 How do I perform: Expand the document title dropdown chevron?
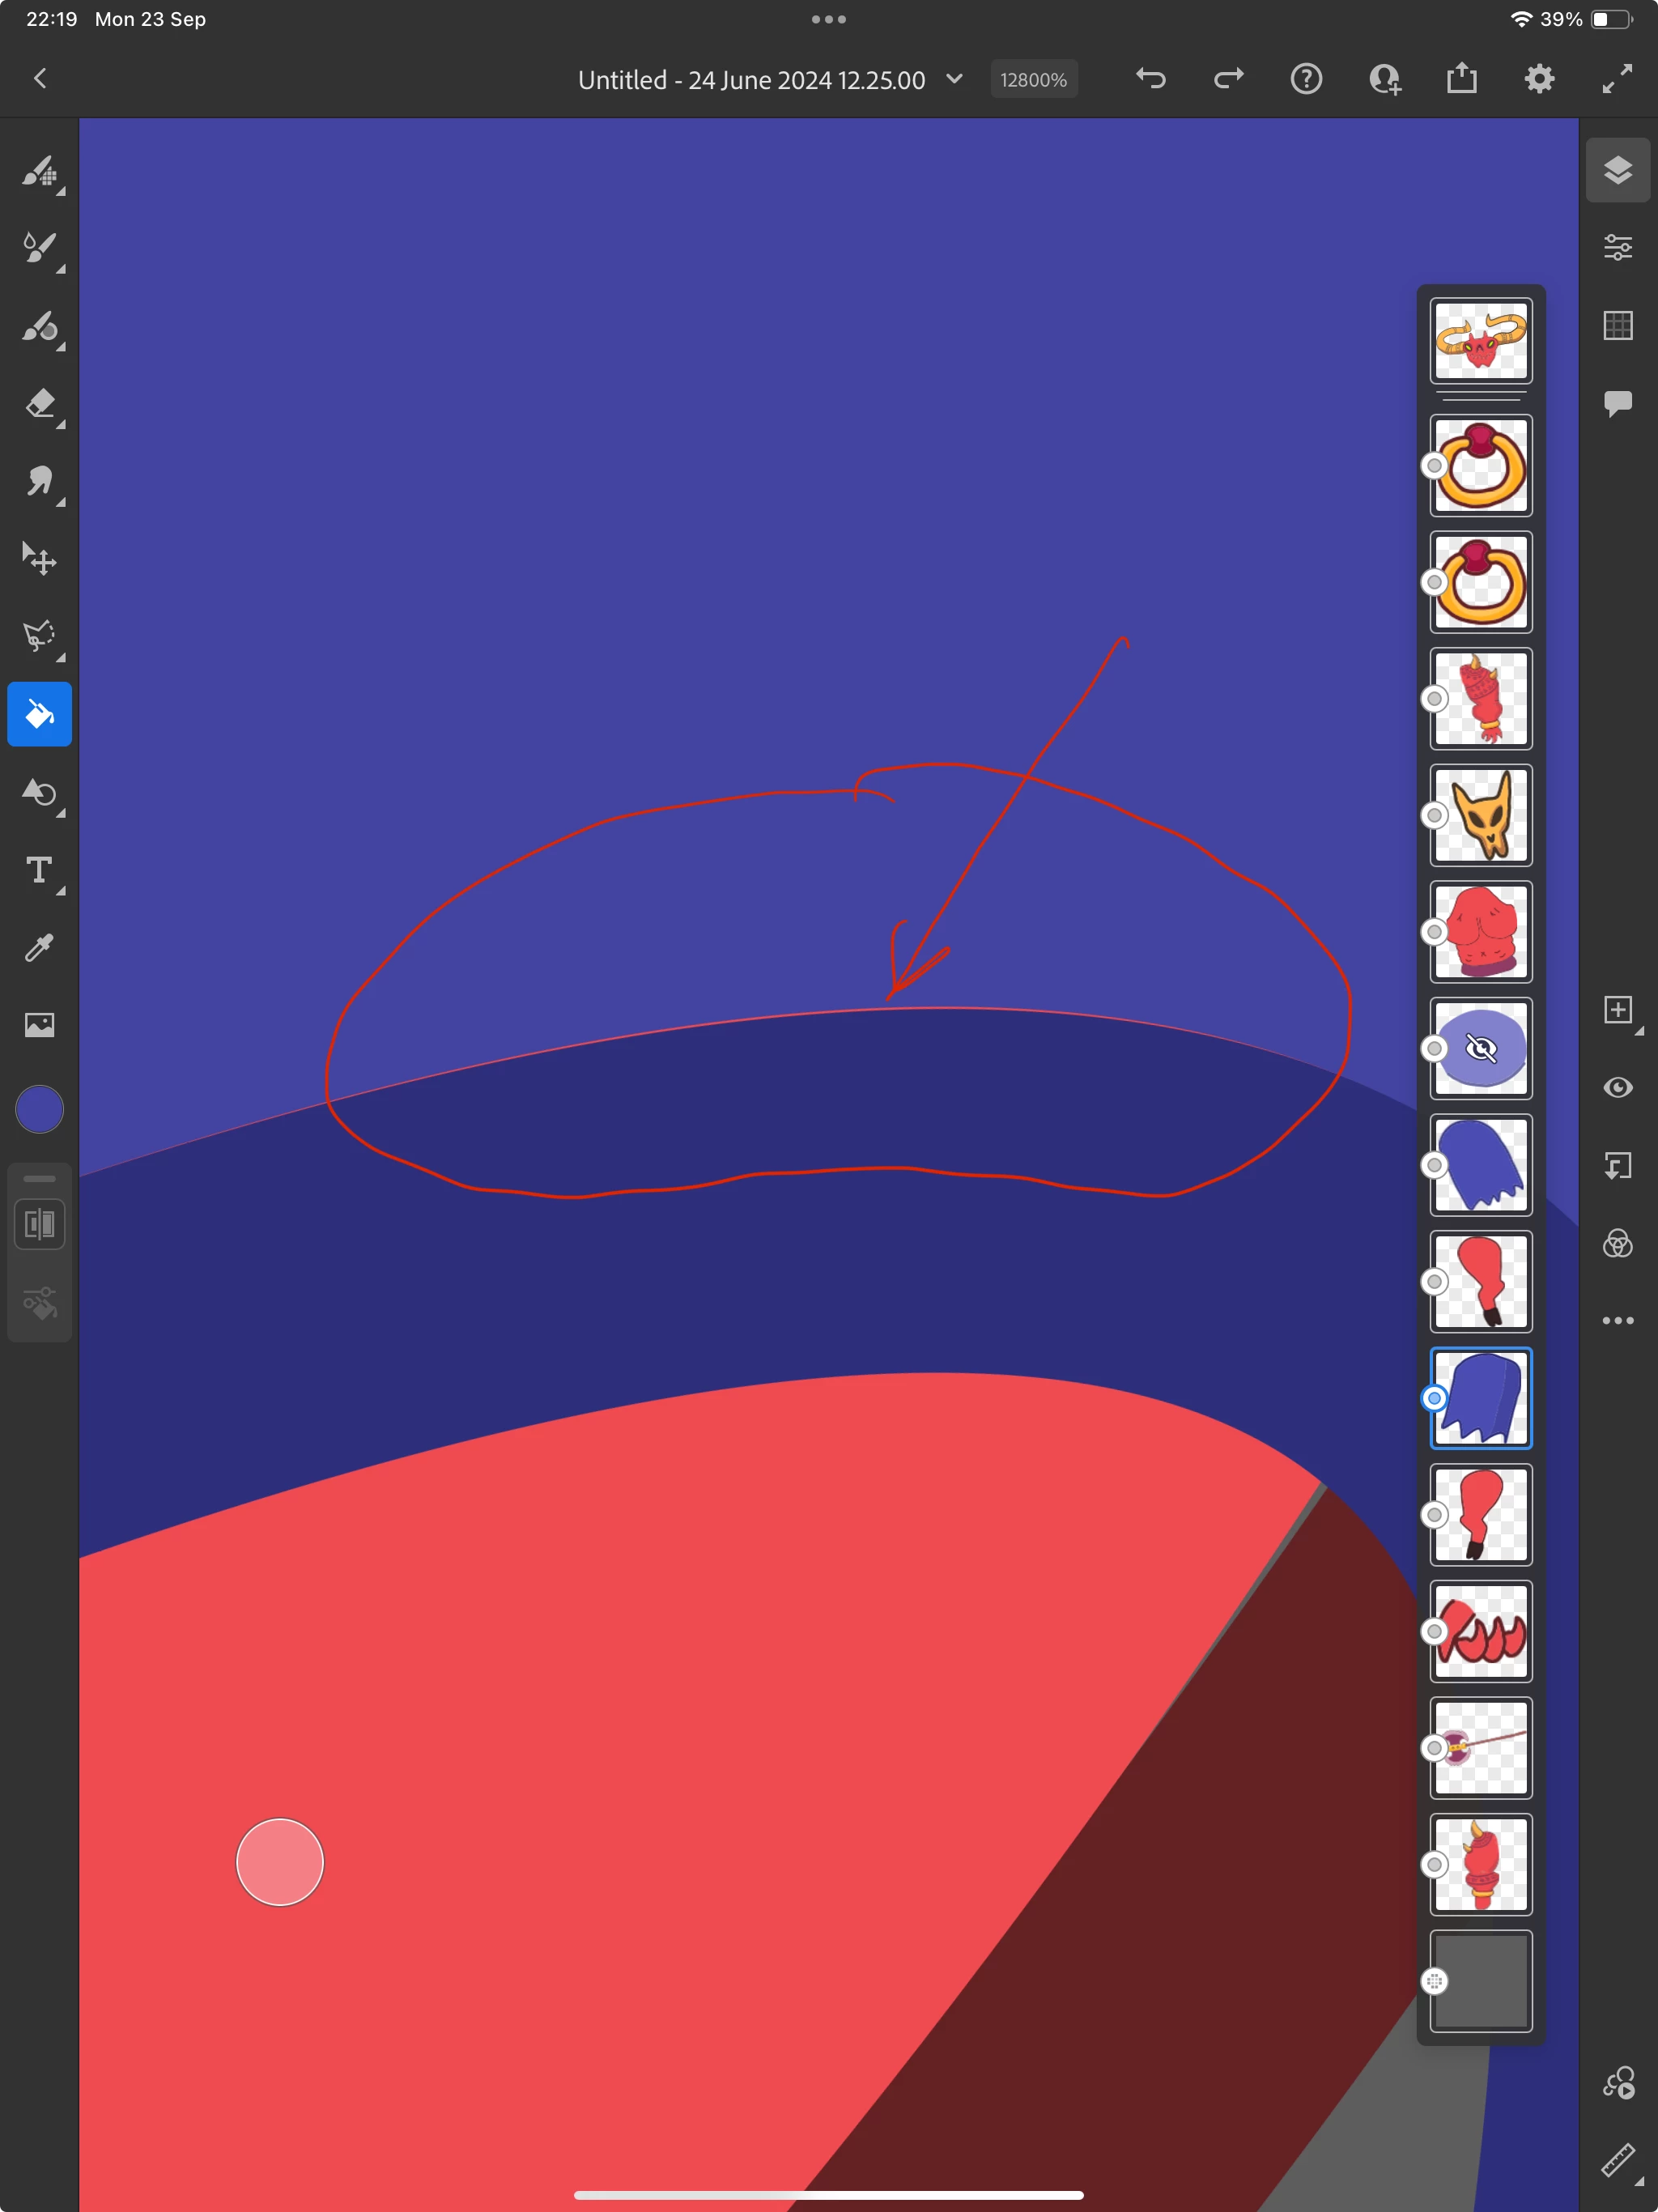[954, 79]
